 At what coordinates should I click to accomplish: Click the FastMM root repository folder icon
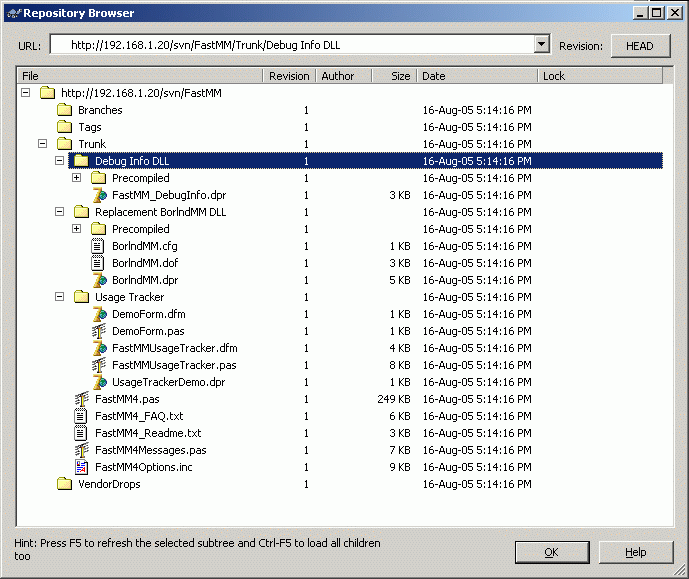pos(47,93)
